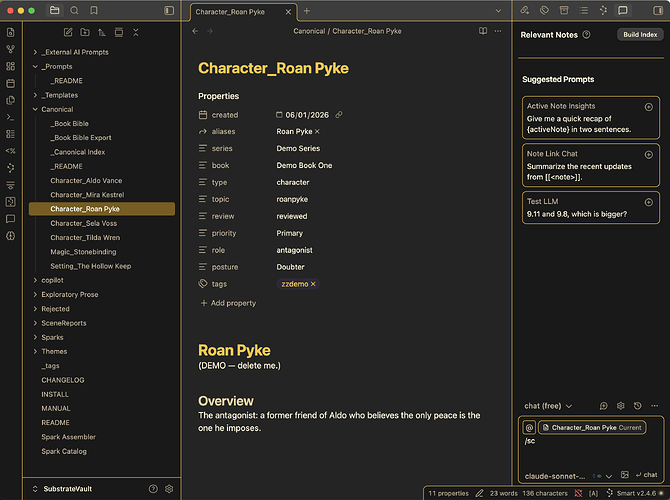The height and width of the screenshot is (500, 670).
Task: Open the Magic_Stonebinding note
Action: 83,252
